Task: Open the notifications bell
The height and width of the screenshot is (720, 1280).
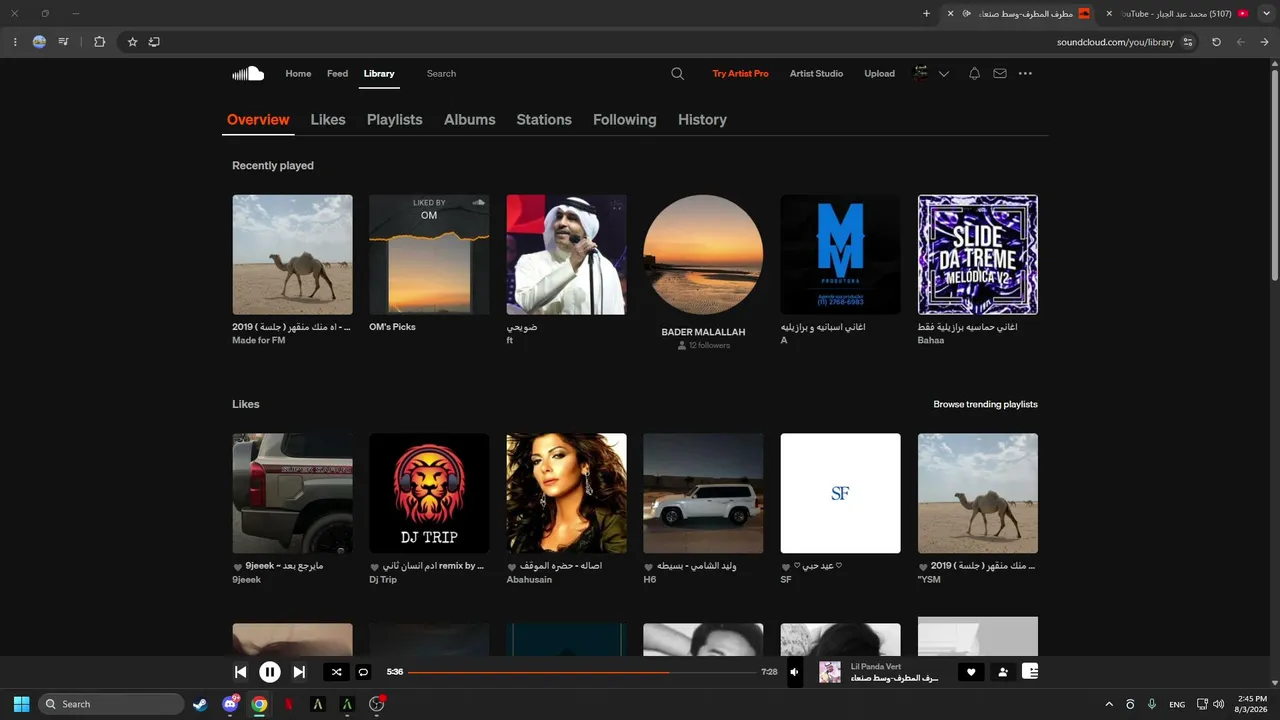Action: click(974, 73)
